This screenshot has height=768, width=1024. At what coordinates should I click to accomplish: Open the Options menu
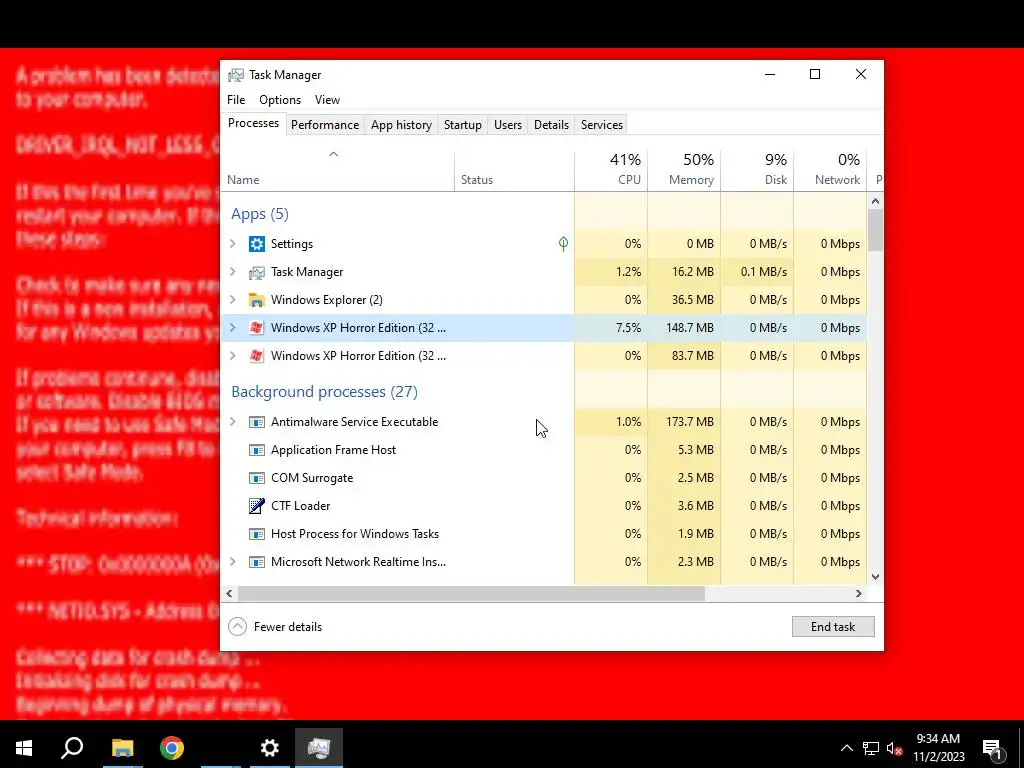coord(280,100)
